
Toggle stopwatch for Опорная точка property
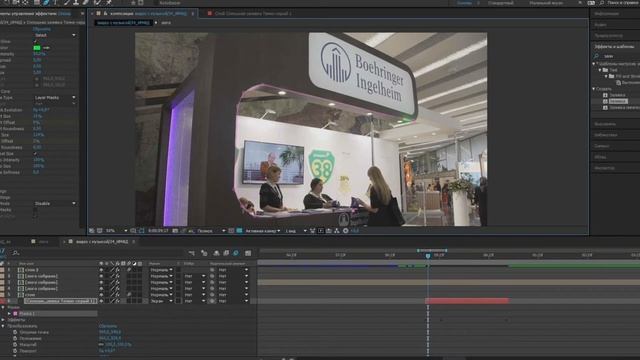click(15, 332)
